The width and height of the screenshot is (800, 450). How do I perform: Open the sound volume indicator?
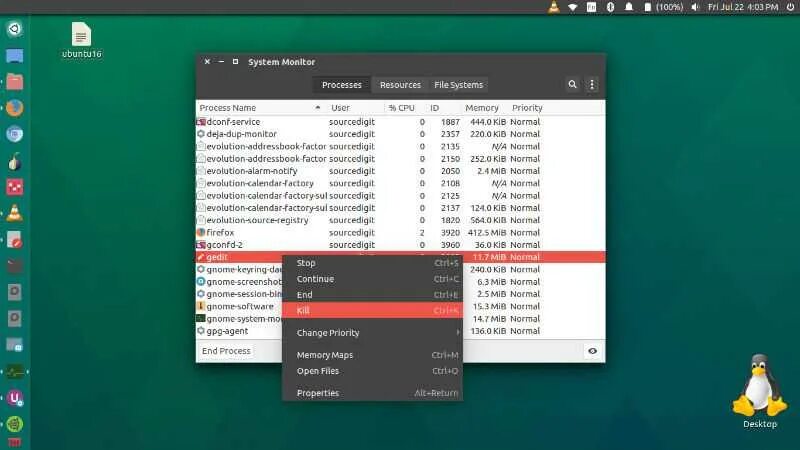(695, 7)
